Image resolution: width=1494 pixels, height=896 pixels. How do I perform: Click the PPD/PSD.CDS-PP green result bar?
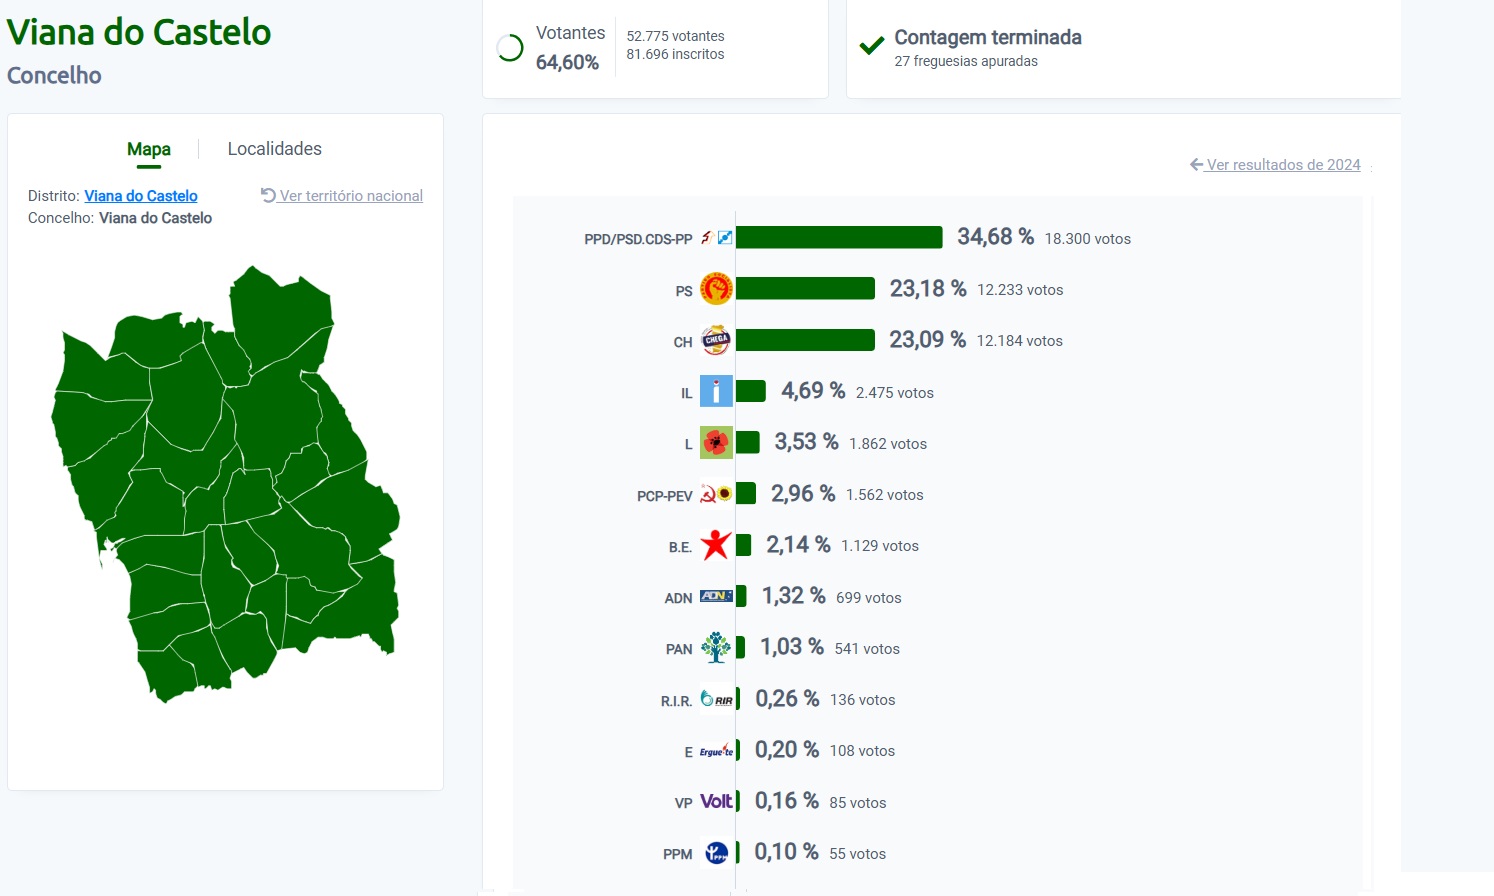(839, 237)
